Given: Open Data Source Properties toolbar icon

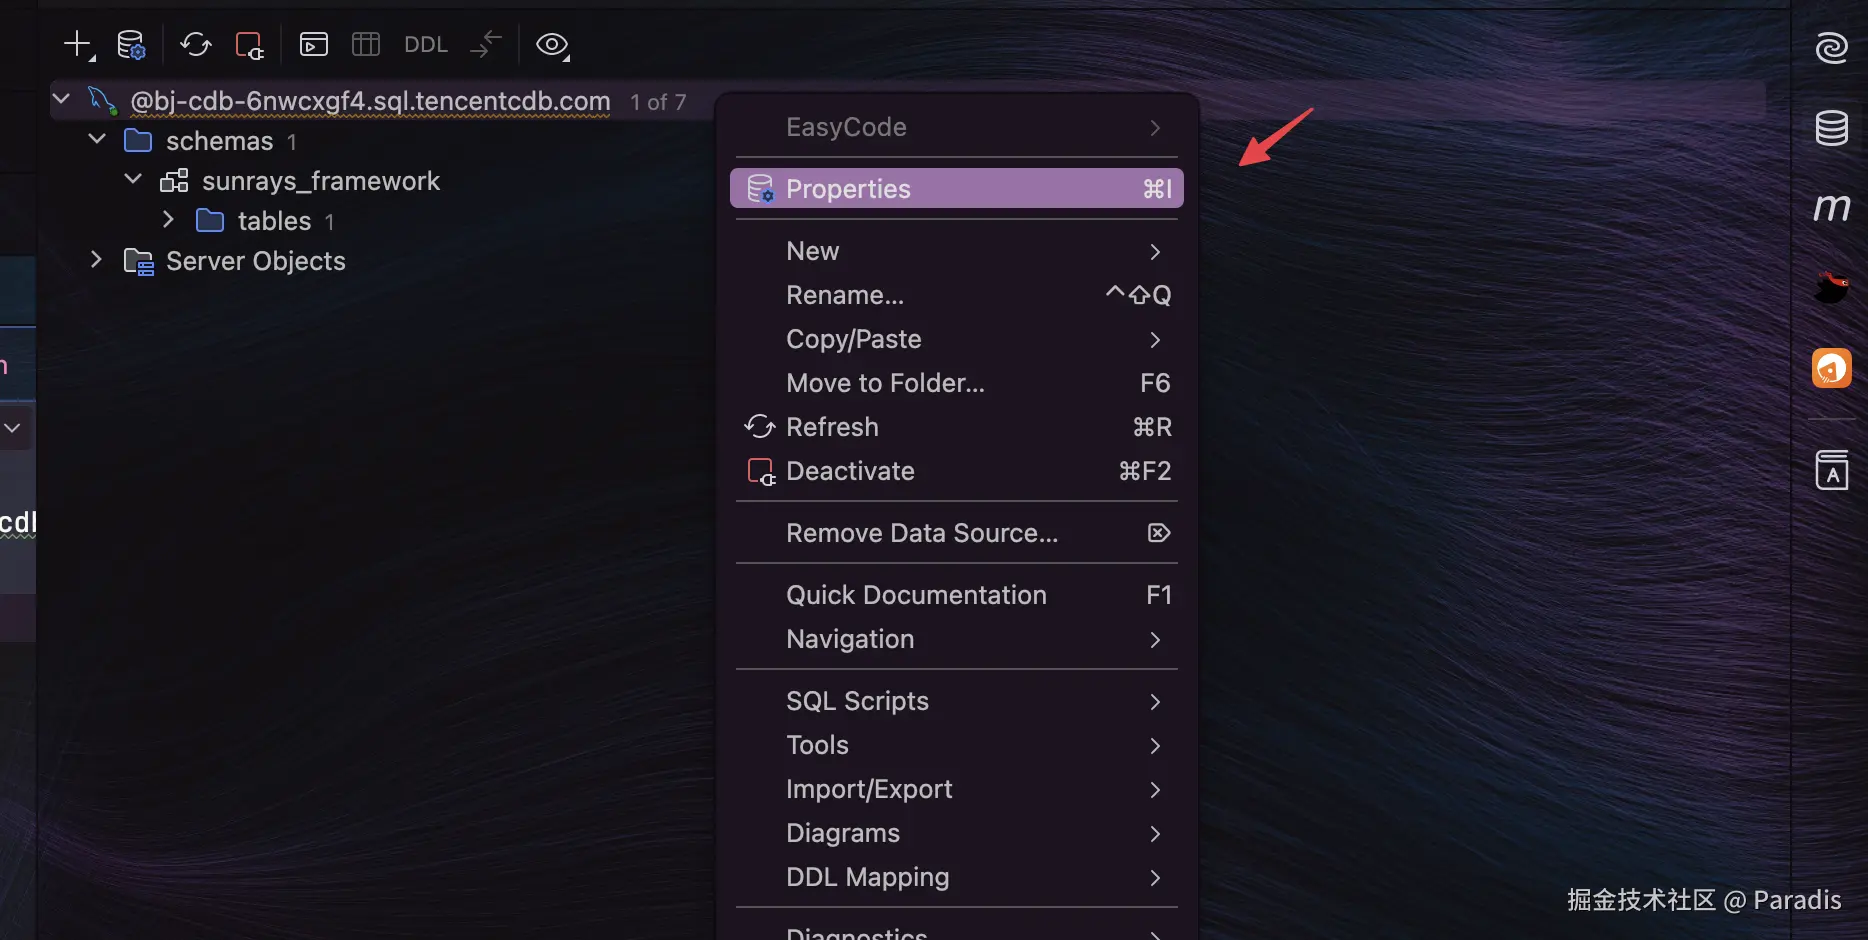Looking at the screenshot, I should (131, 44).
